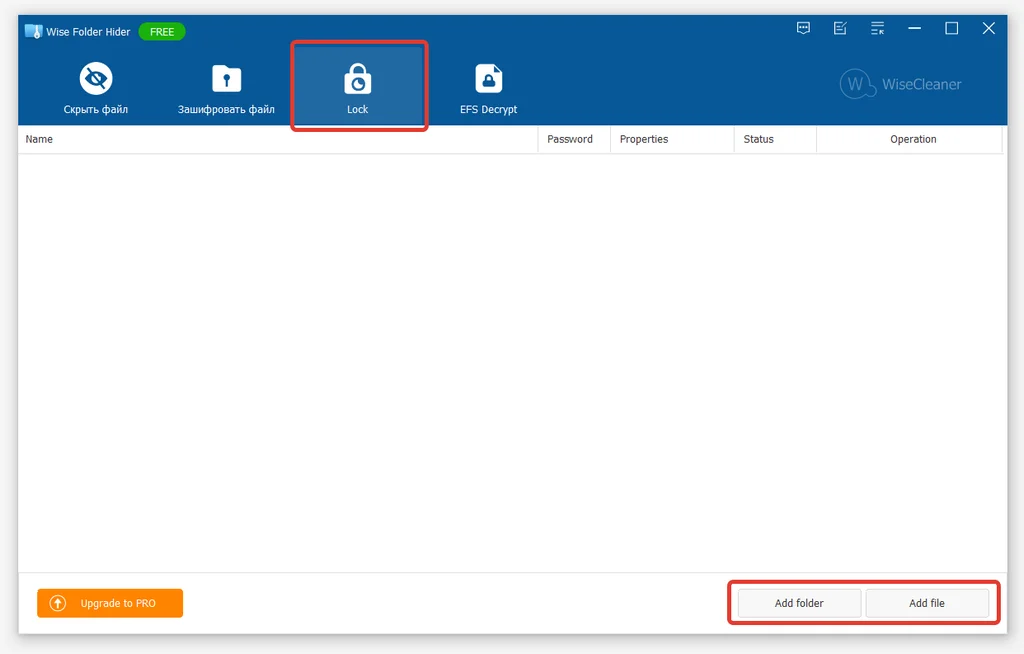The width and height of the screenshot is (1024, 654).
Task: Click the green FREE badge
Action: [x=162, y=31]
